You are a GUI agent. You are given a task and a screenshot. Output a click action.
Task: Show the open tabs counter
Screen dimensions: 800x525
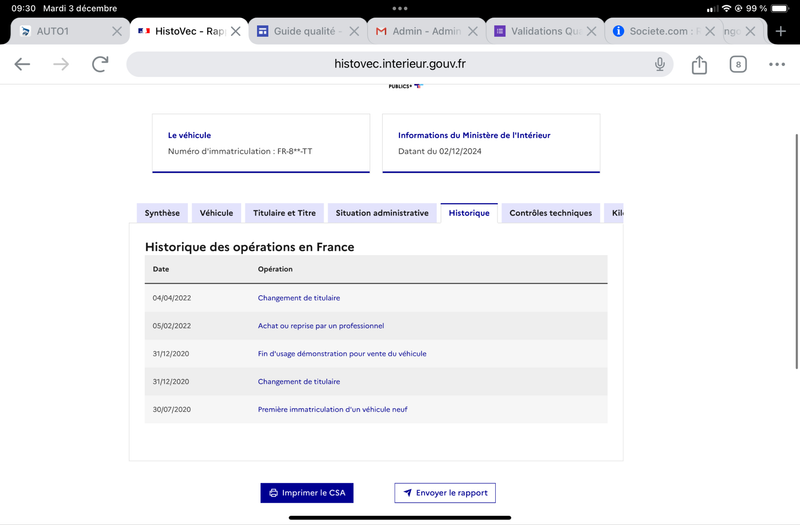[x=738, y=64]
